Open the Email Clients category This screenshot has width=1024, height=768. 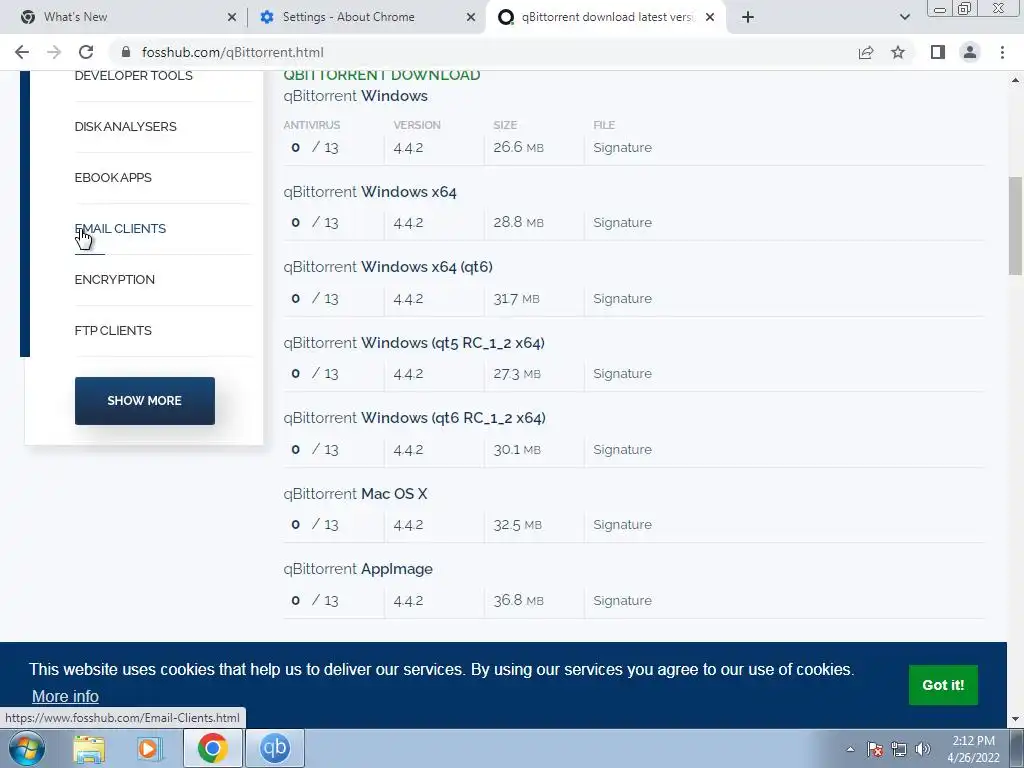(x=120, y=229)
